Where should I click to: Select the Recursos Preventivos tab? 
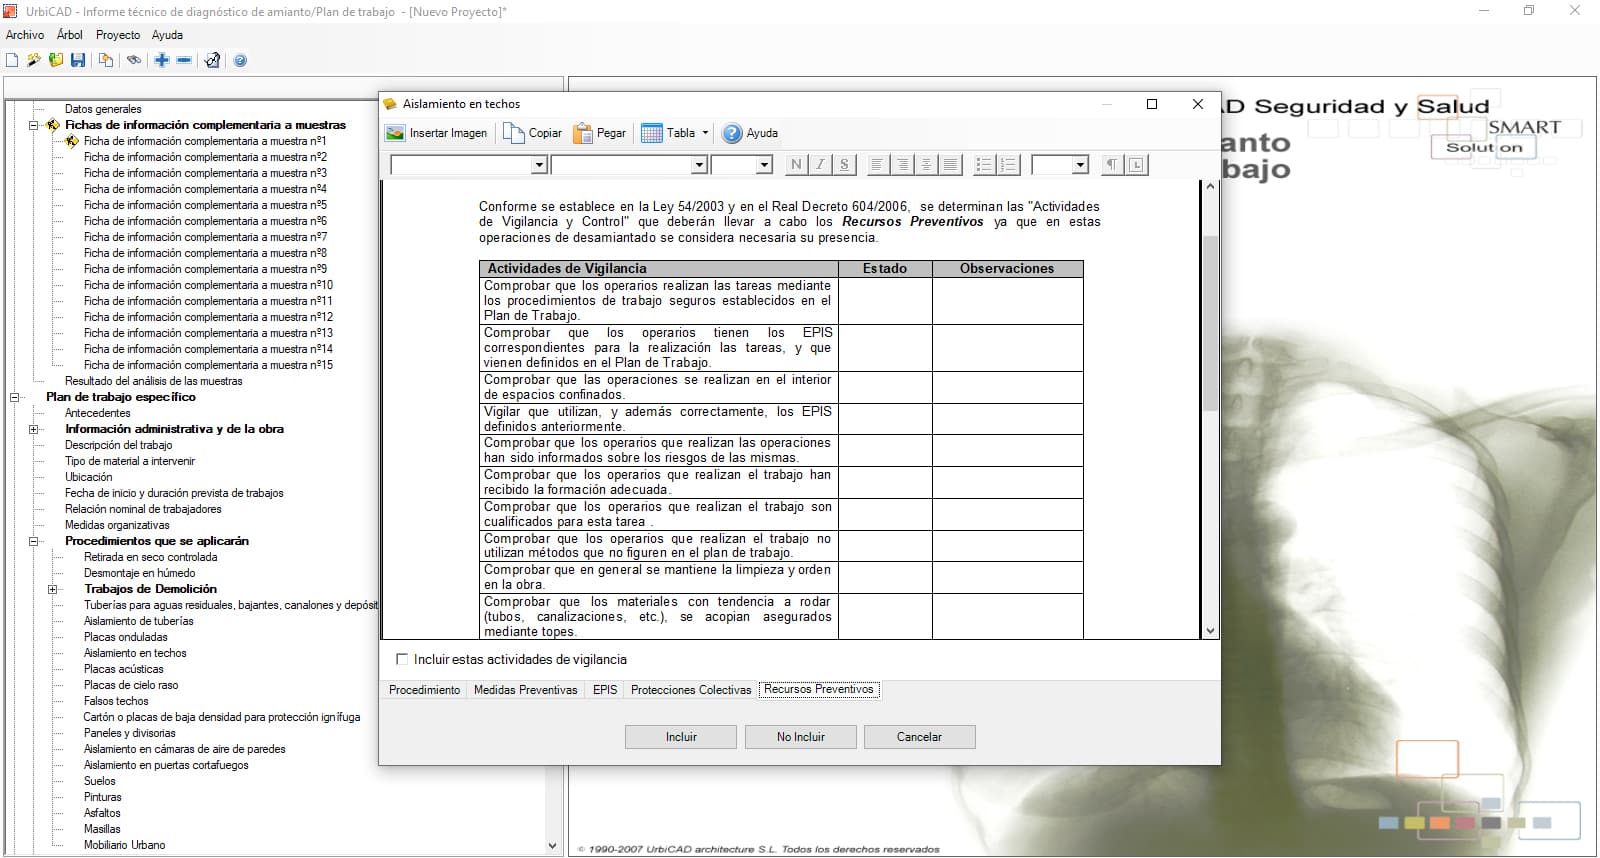pyautogui.click(x=819, y=689)
